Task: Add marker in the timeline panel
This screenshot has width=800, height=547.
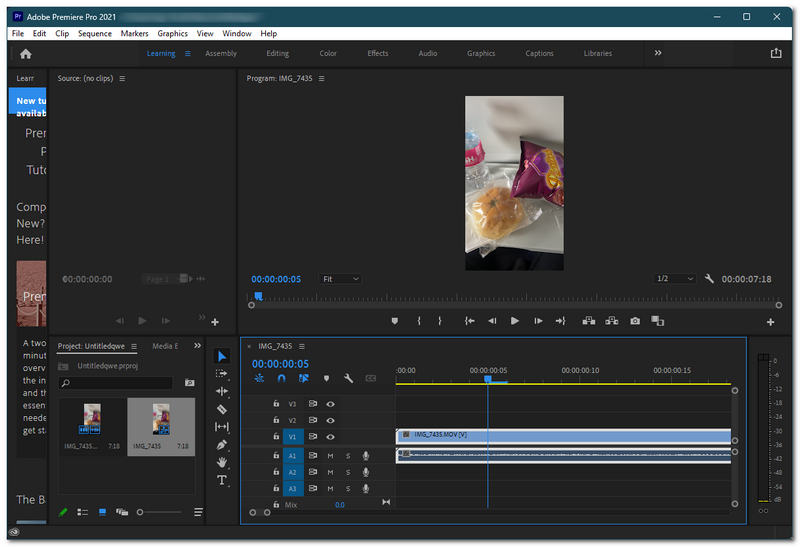Action: [326, 378]
